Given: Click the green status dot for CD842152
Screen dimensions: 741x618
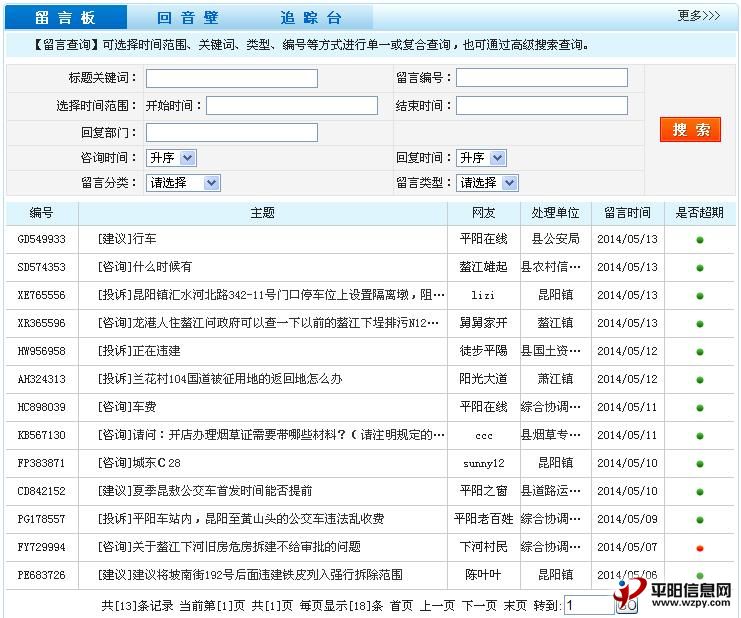Looking at the screenshot, I should [x=700, y=492].
